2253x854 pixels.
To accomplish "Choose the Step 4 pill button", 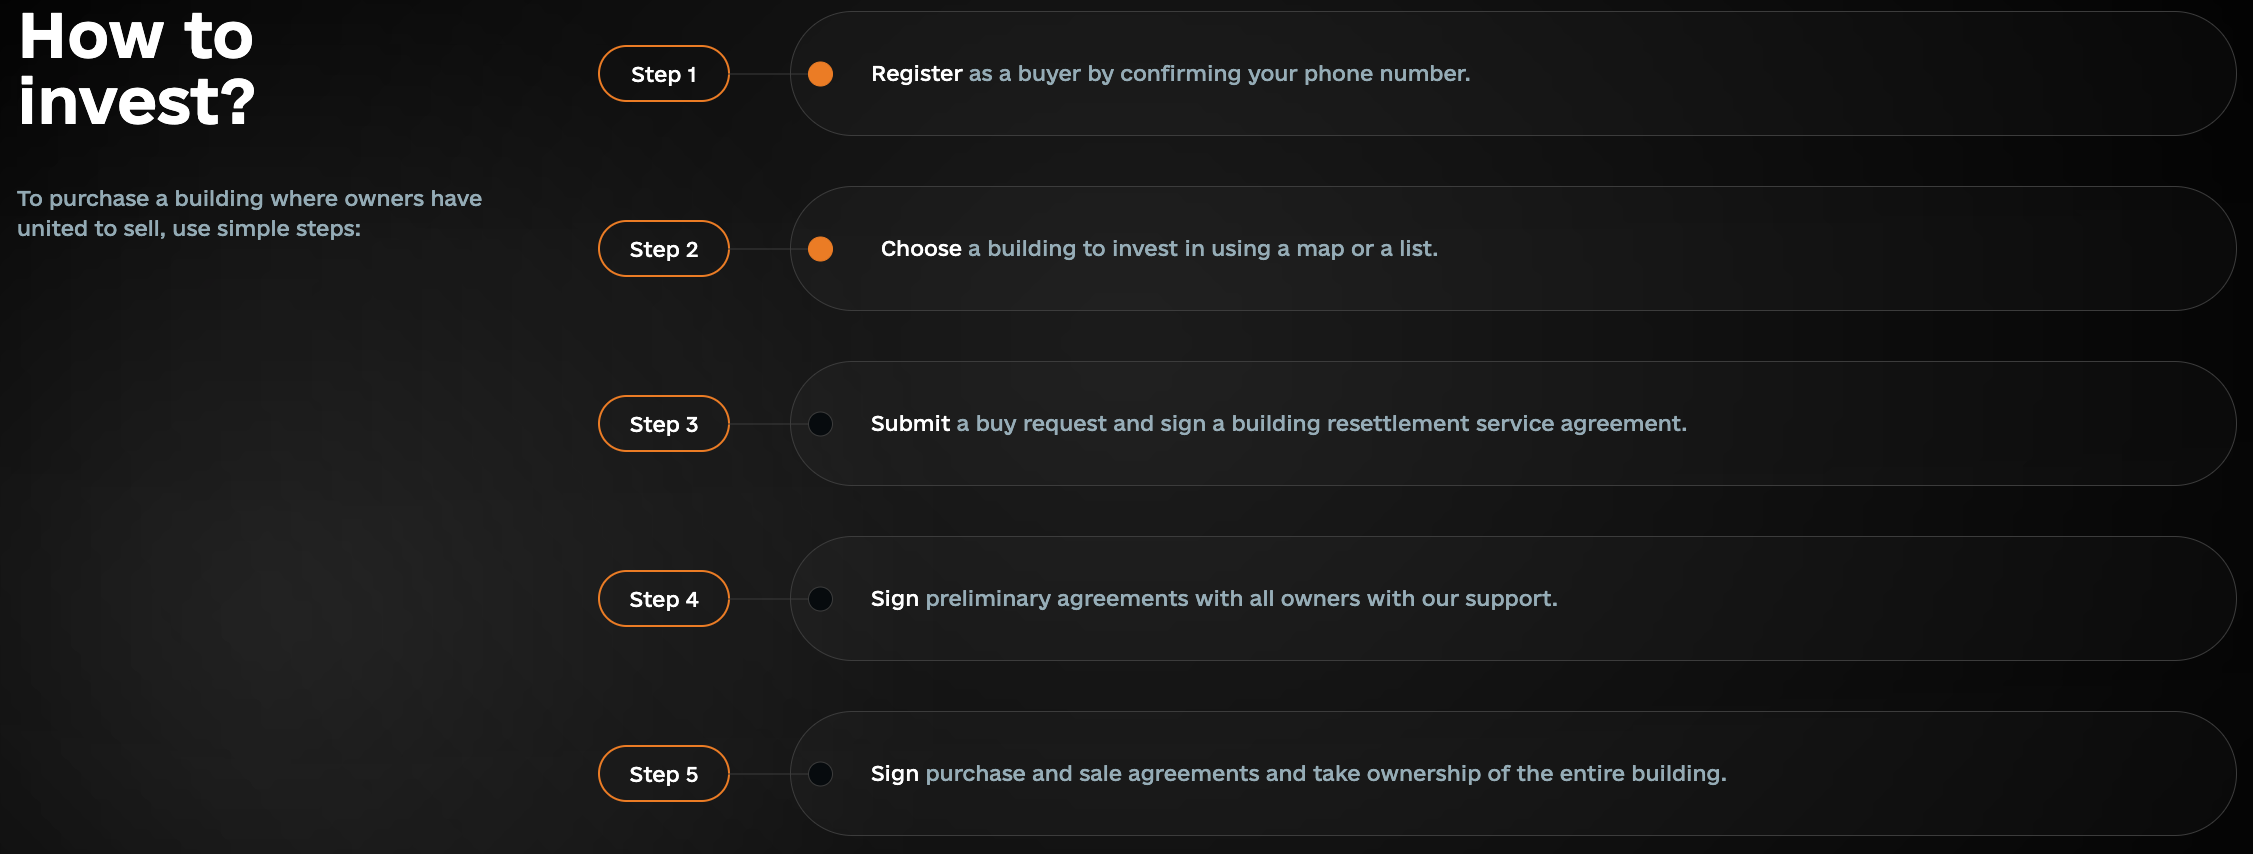I will (664, 599).
